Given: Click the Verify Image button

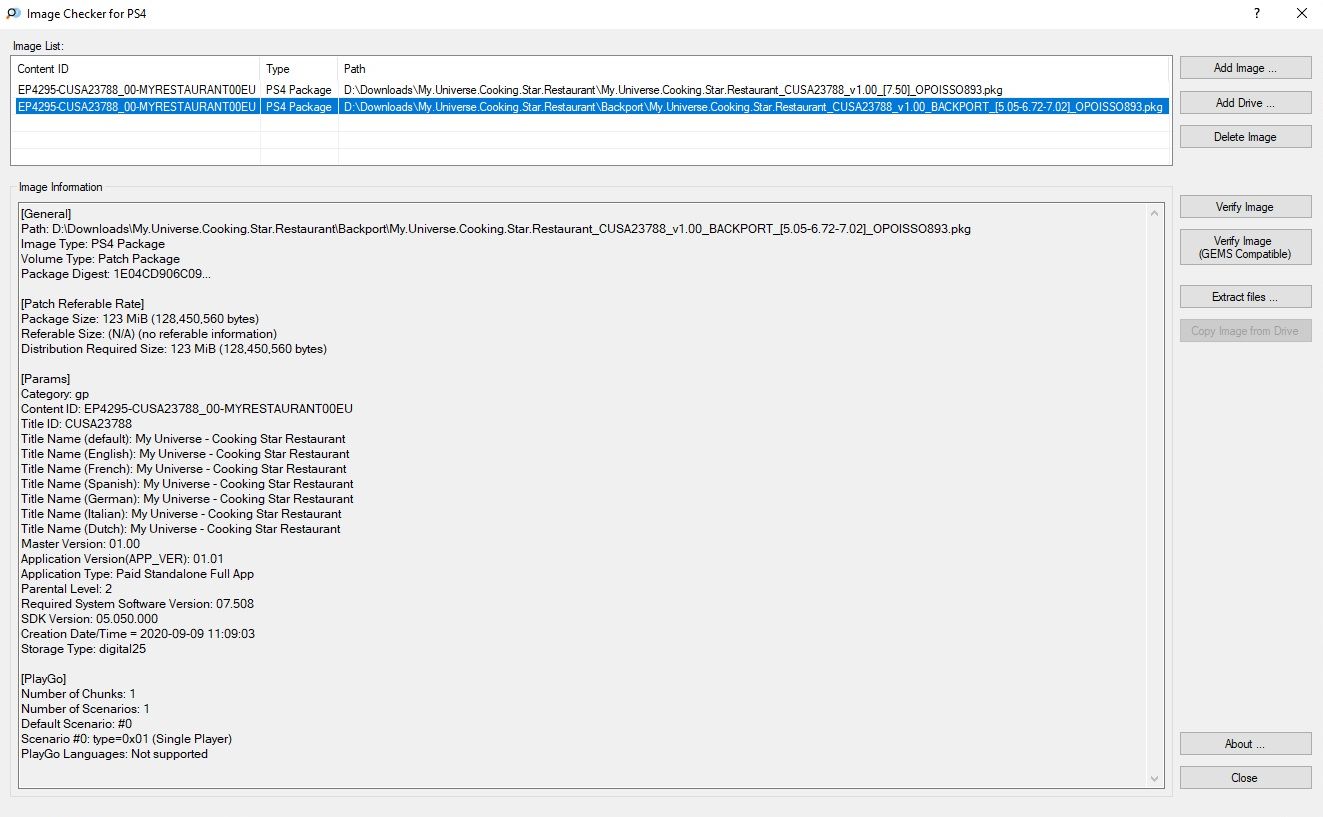Looking at the screenshot, I should point(1245,207).
